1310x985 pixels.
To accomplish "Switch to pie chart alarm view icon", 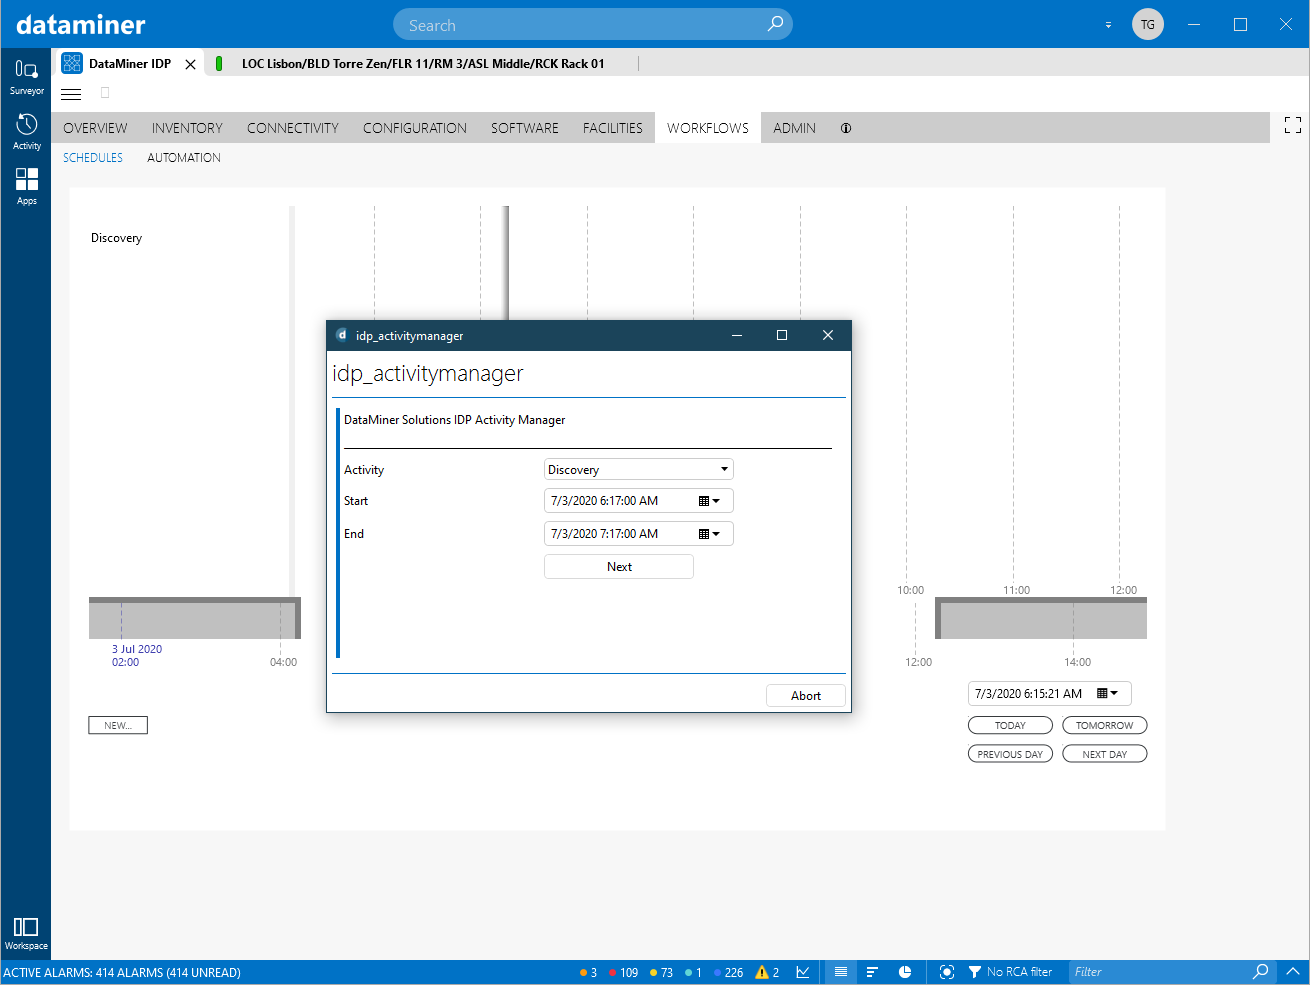I will point(905,972).
